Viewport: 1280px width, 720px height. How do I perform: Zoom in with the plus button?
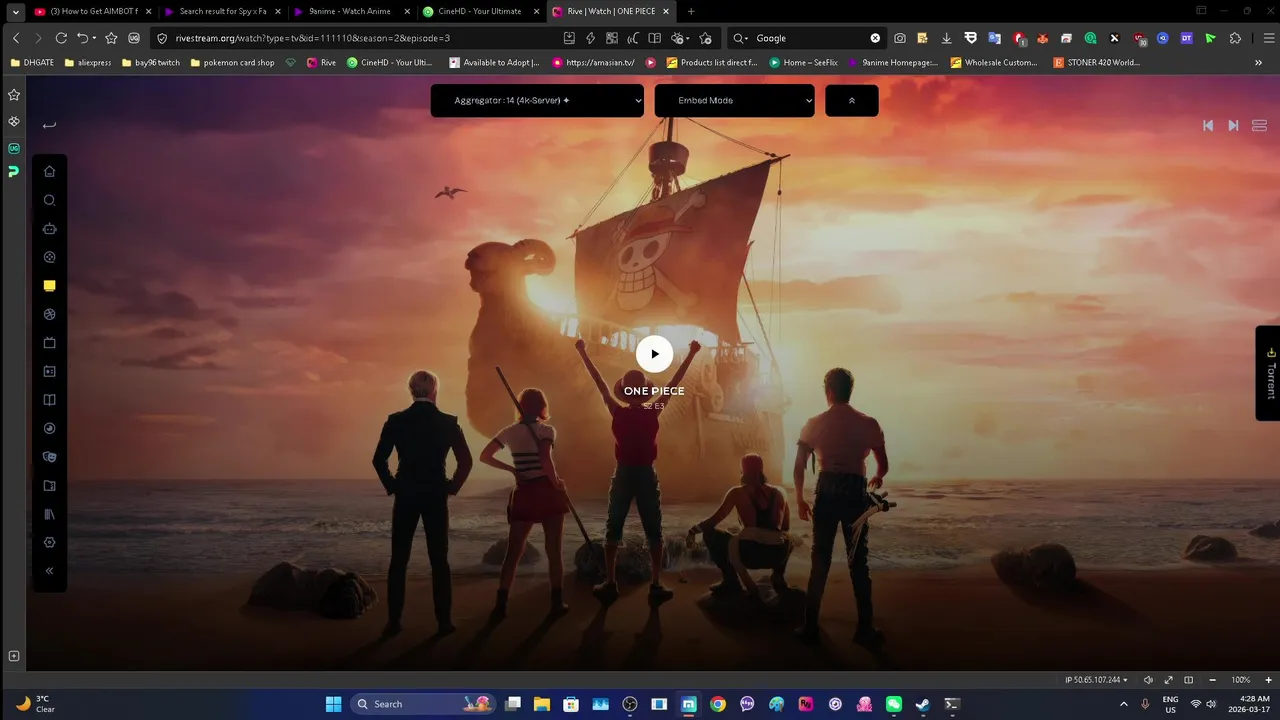(1267, 680)
